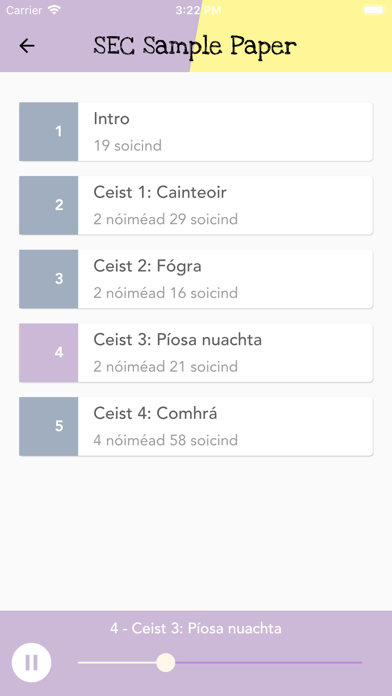Viewport: 392px width, 696px height.
Task: Click the unplayed part of progress track
Action: (269, 662)
